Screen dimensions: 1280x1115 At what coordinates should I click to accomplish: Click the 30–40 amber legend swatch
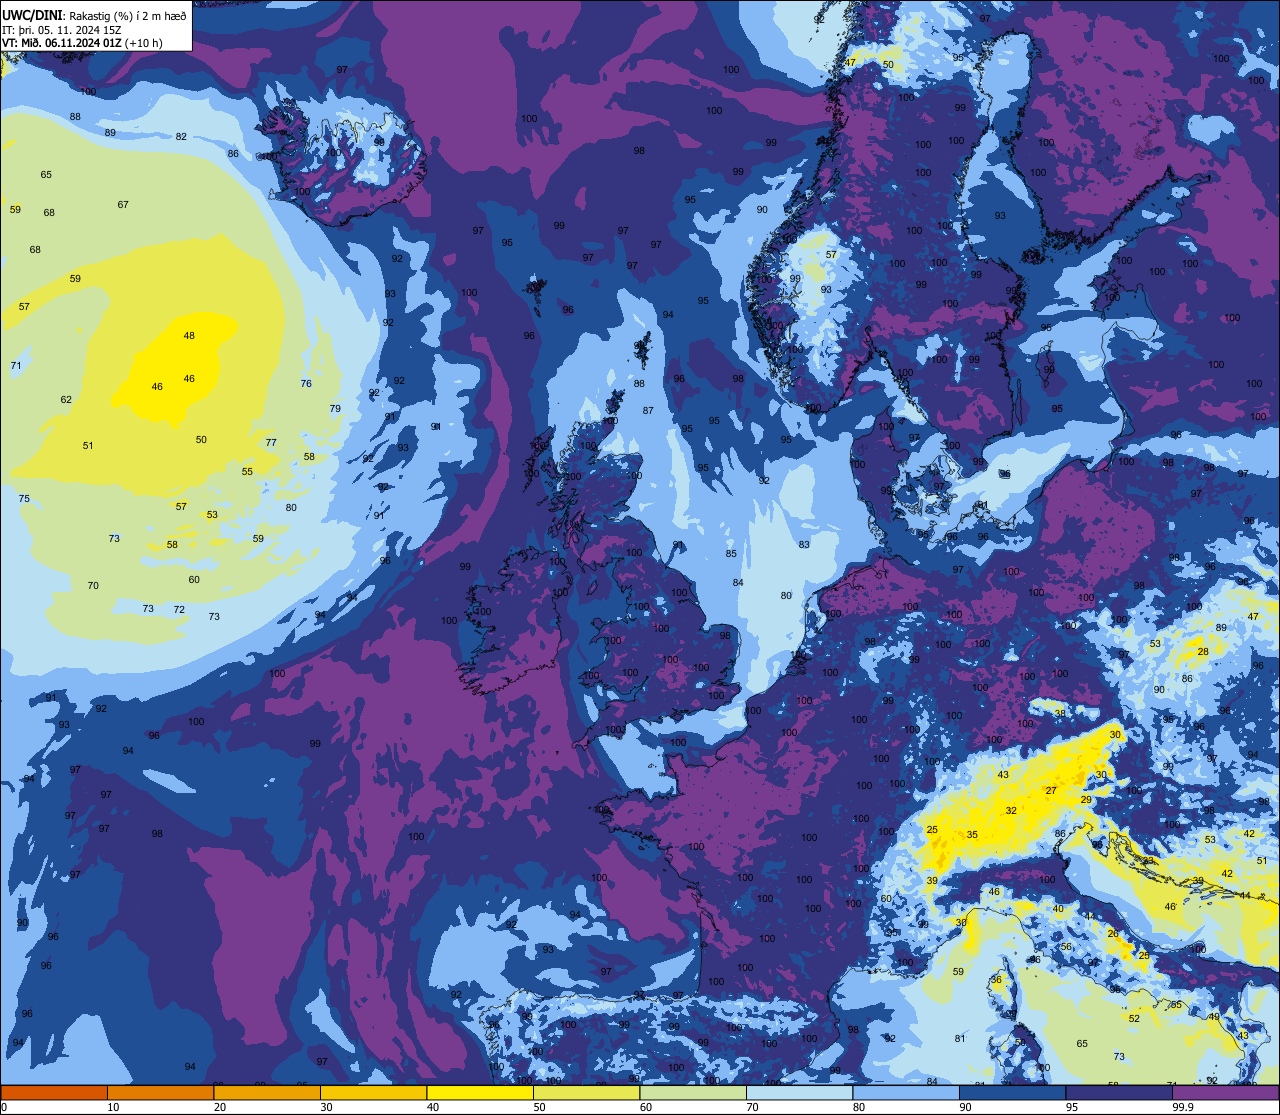pos(373,1092)
